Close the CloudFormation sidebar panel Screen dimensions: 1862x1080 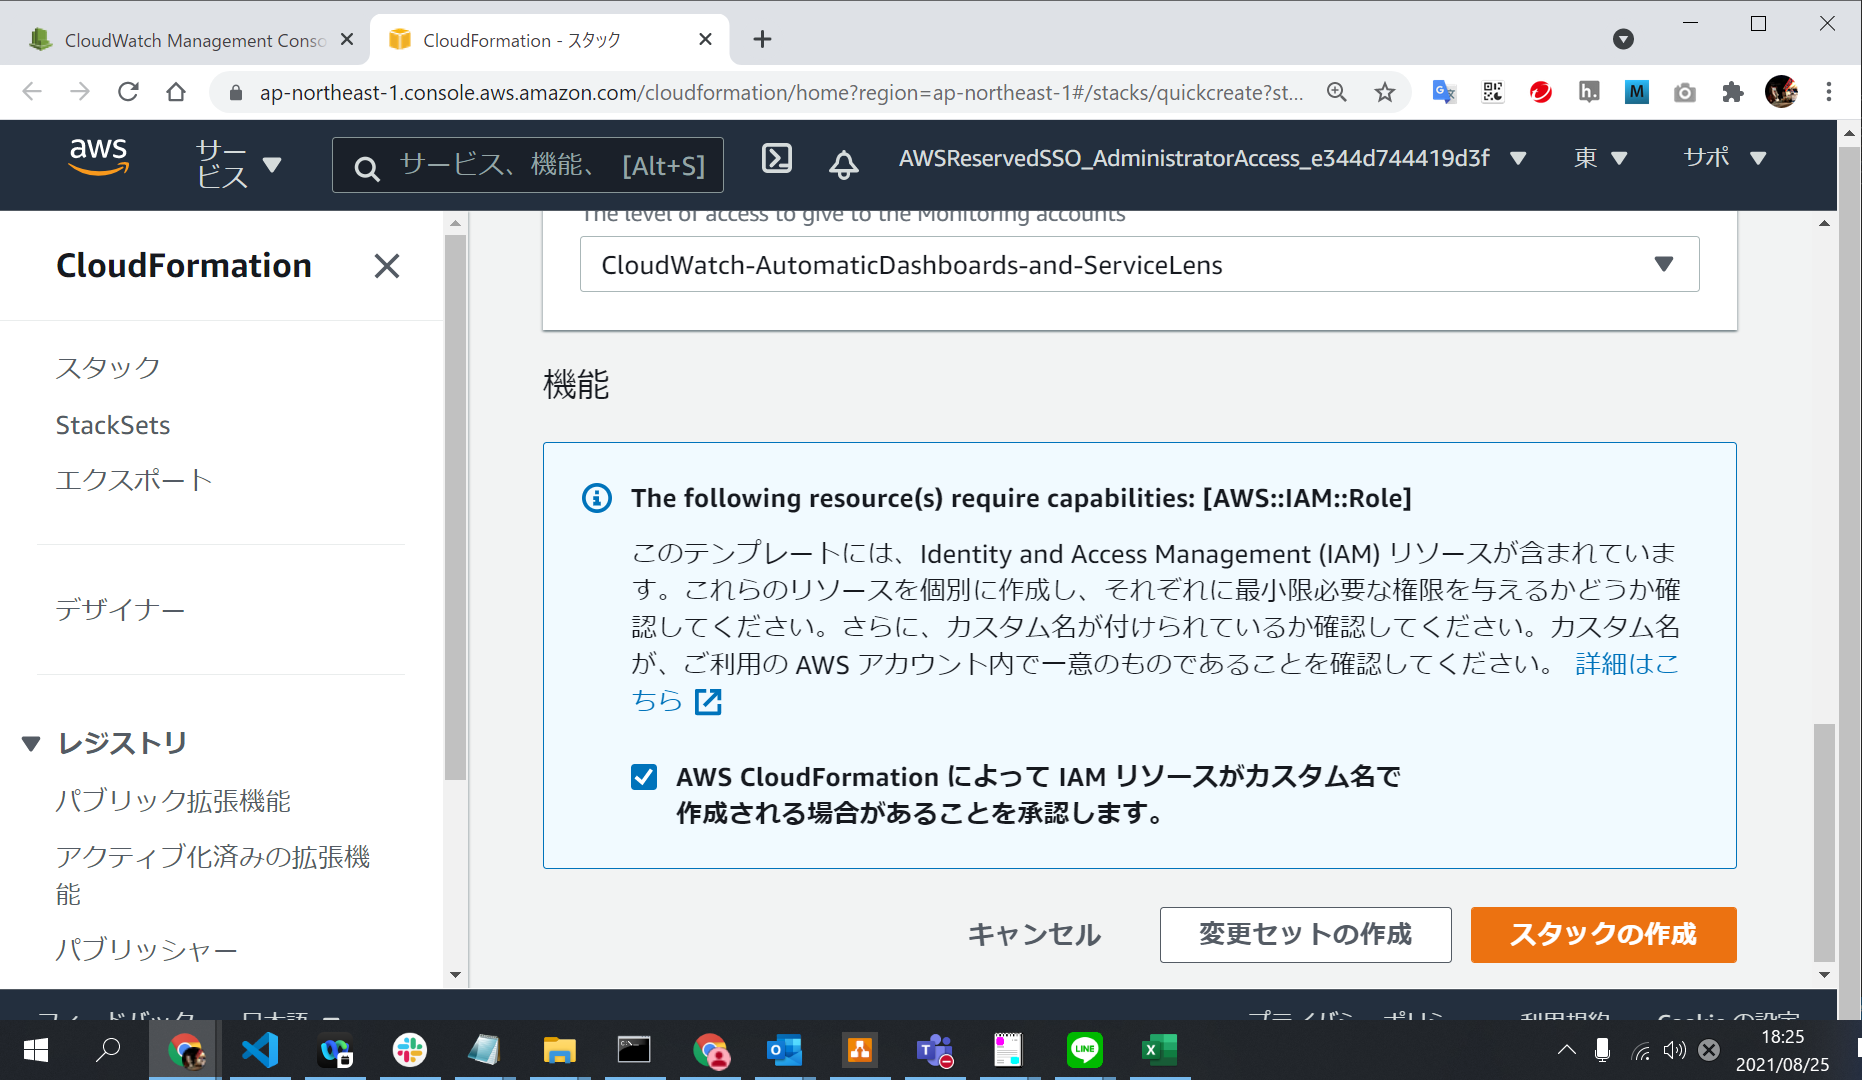pyautogui.click(x=386, y=266)
